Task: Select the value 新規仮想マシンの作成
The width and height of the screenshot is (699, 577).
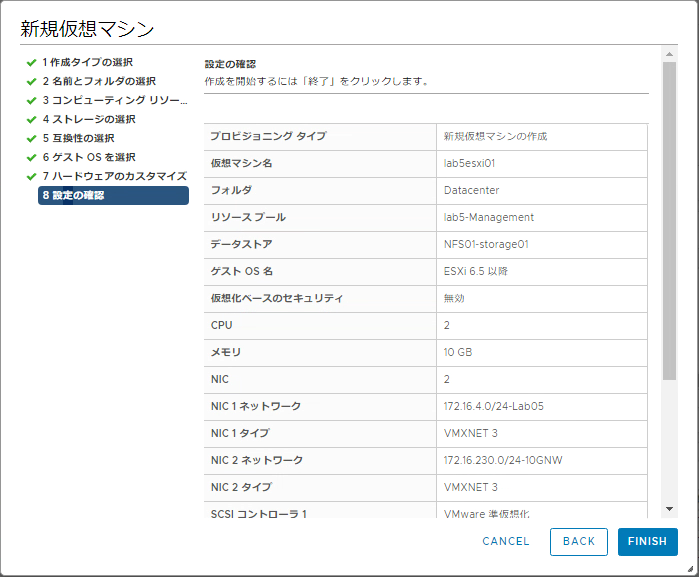Action: 495,136
